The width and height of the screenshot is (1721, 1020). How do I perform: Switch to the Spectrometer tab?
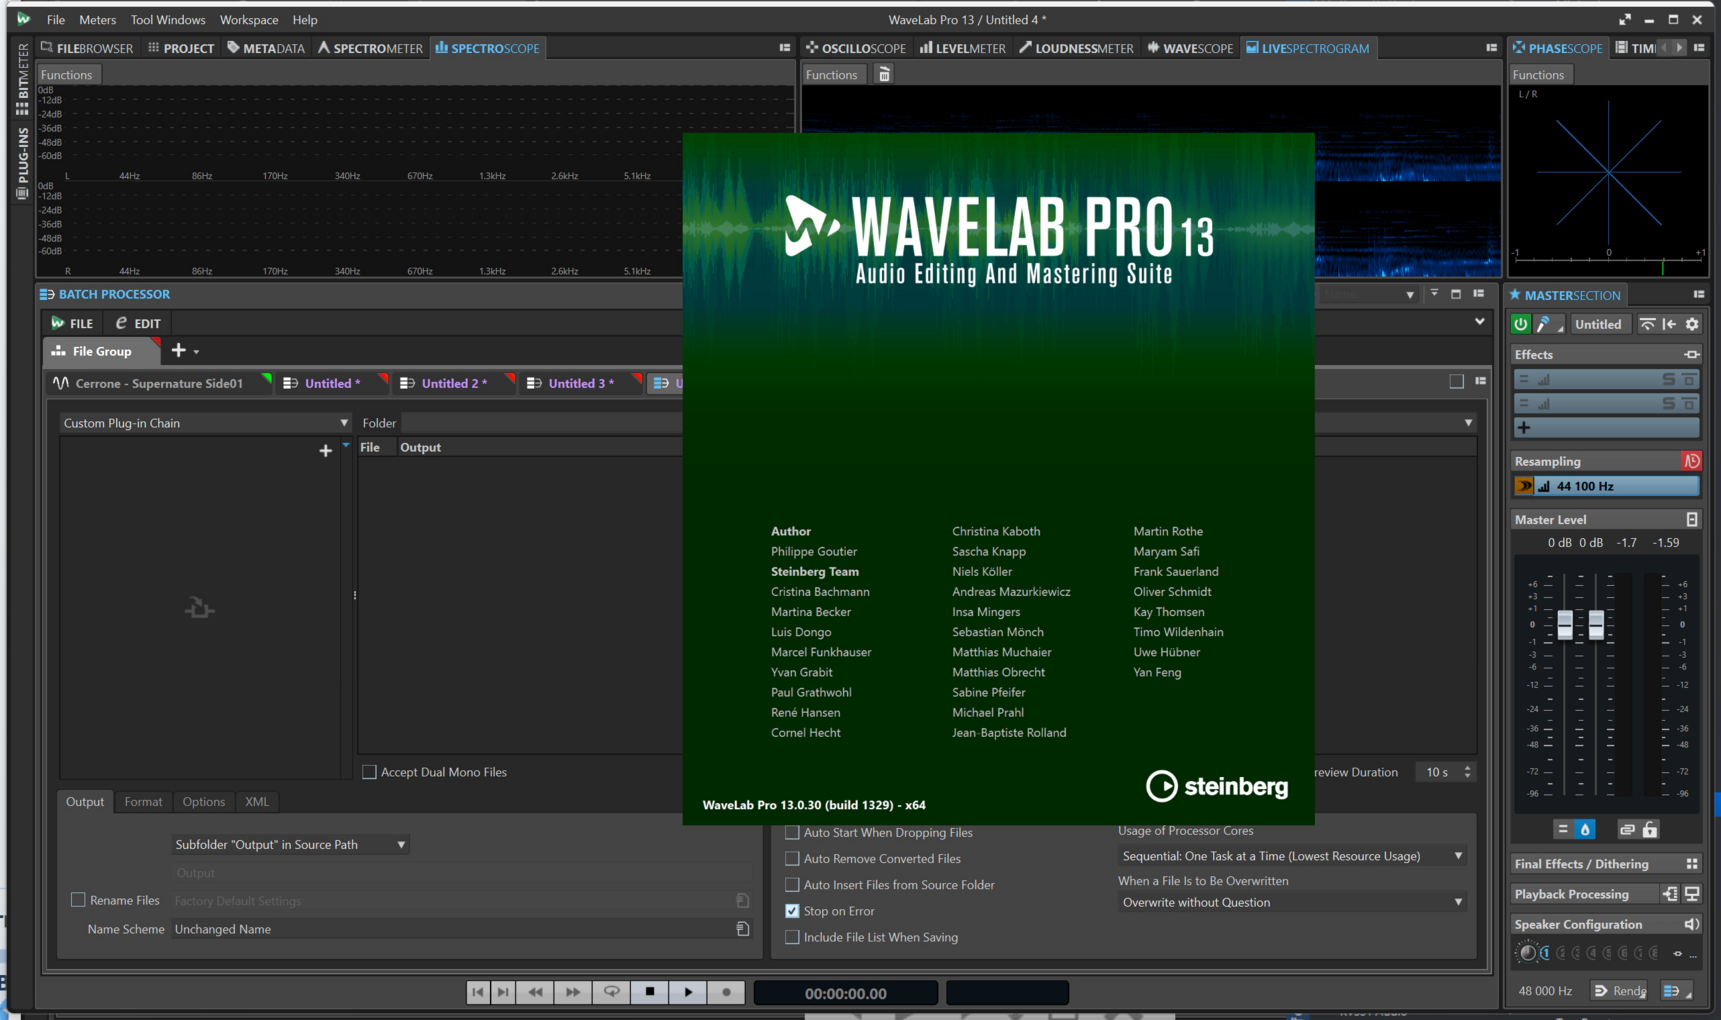point(370,48)
